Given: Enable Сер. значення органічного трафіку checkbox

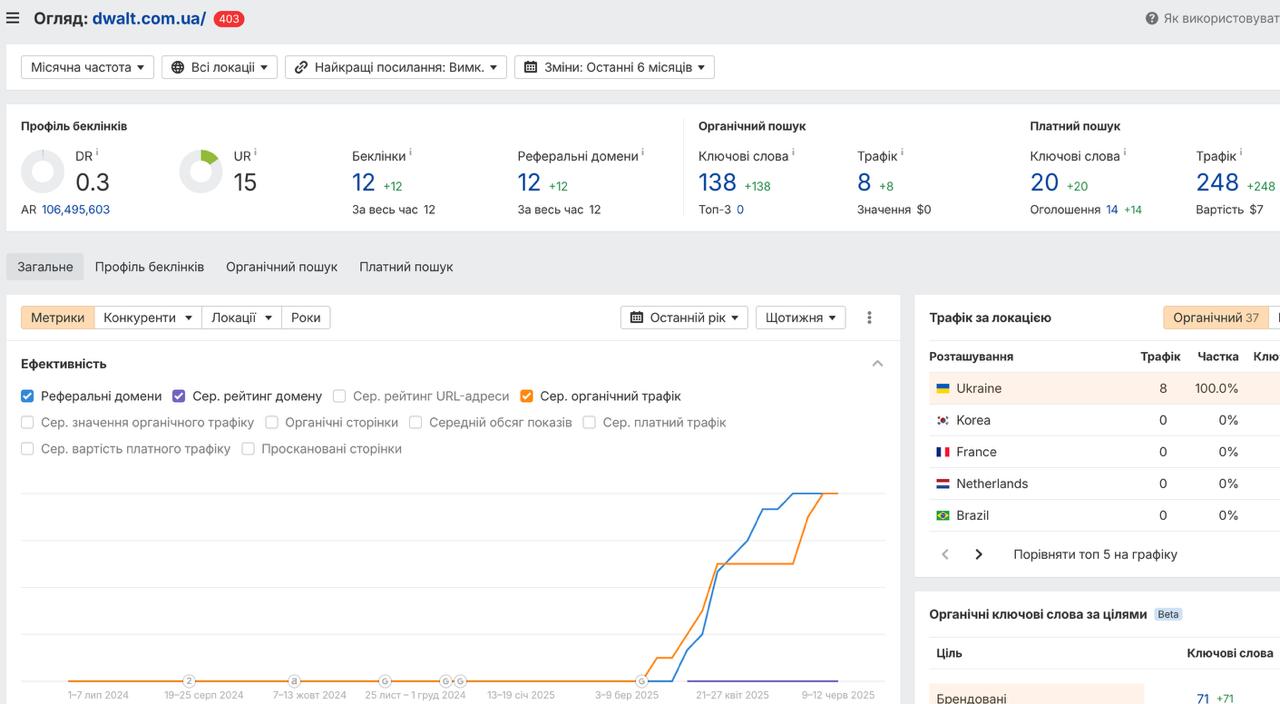Looking at the screenshot, I should point(27,422).
